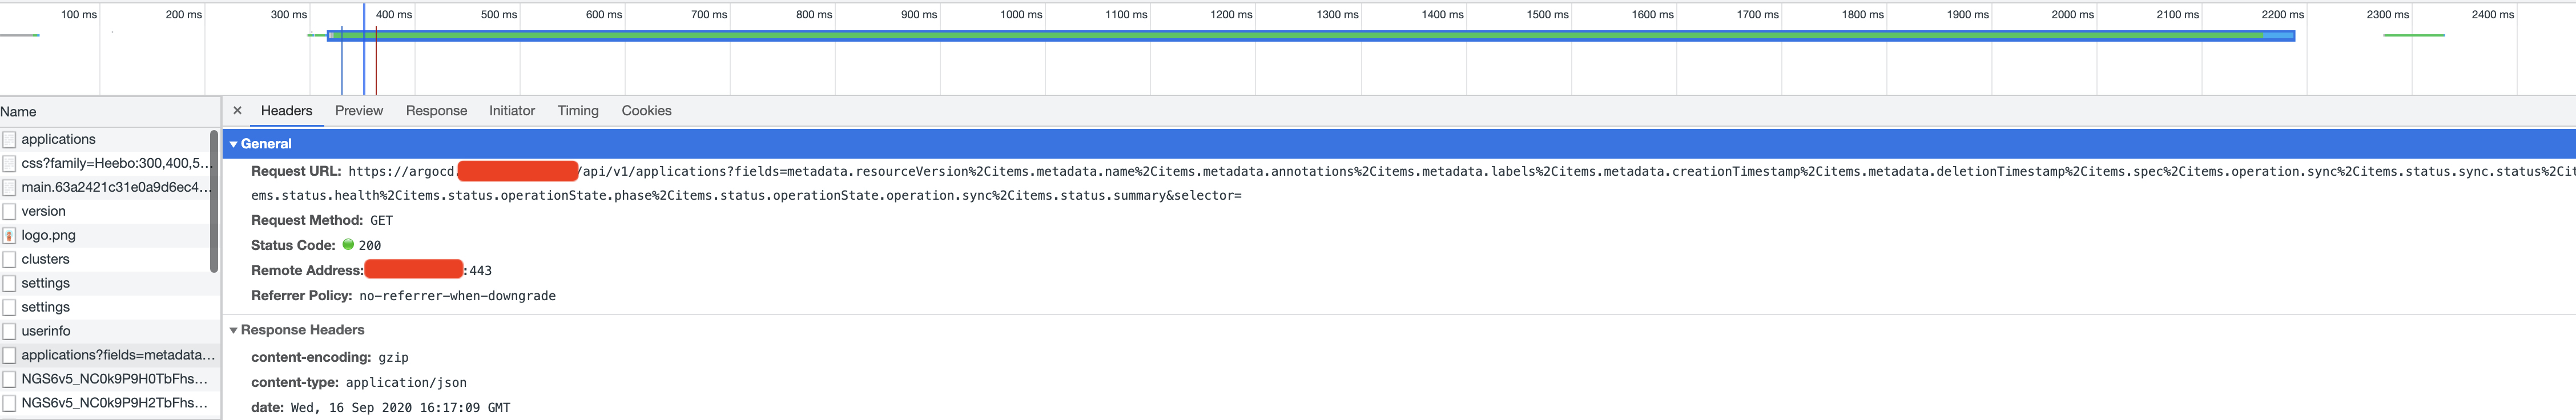Click the Remote Address :443 value
Screen dimensions: 2576x420
click(478, 270)
